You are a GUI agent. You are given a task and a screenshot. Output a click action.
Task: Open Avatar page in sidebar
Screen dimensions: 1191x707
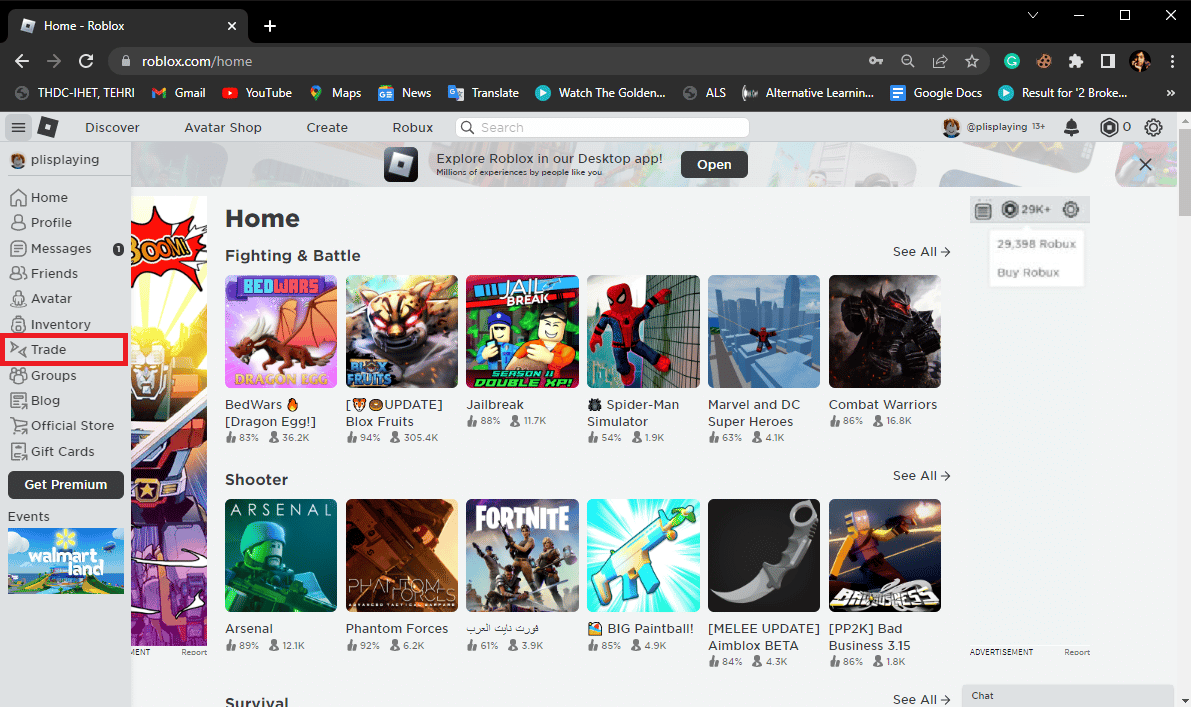tap(51, 299)
